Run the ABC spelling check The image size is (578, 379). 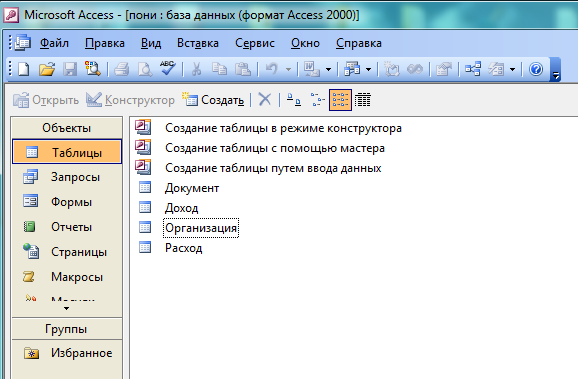167,69
